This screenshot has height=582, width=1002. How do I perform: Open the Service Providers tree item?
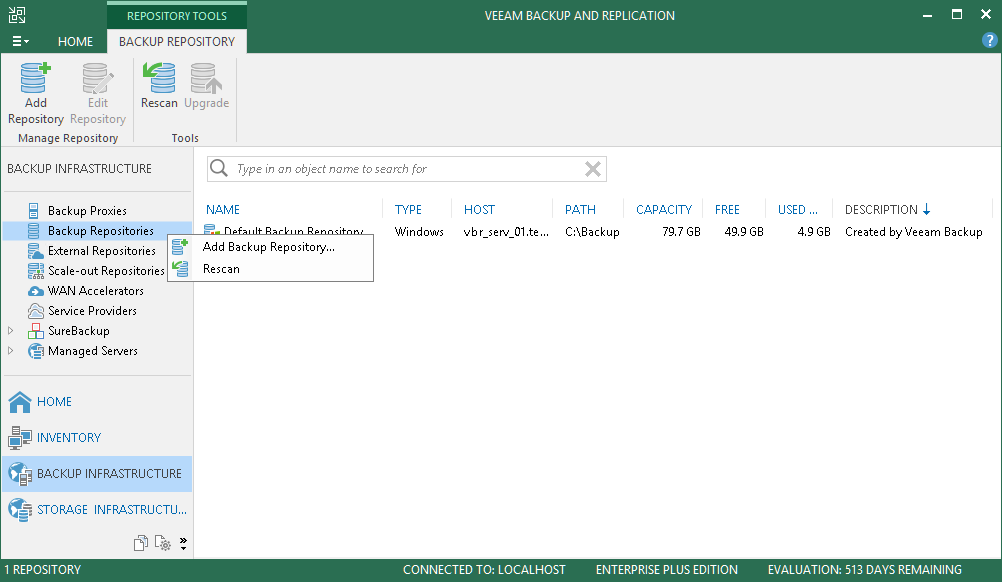click(x=93, y=311)
